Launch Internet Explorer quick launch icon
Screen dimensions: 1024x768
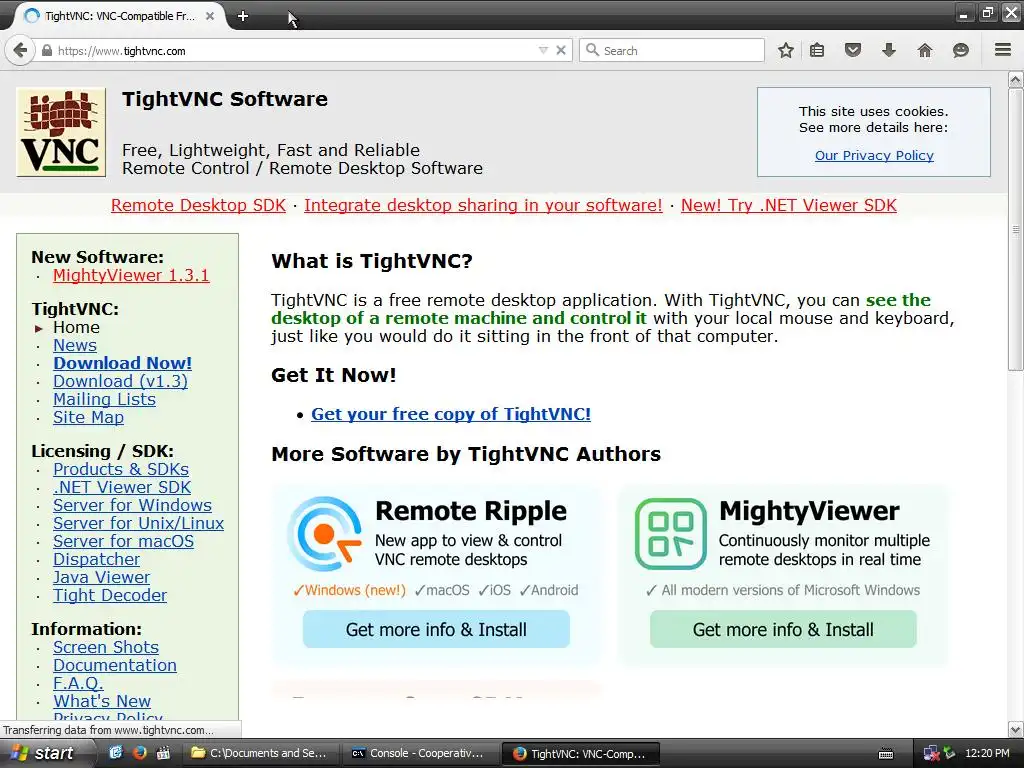[x=116, y=753]
